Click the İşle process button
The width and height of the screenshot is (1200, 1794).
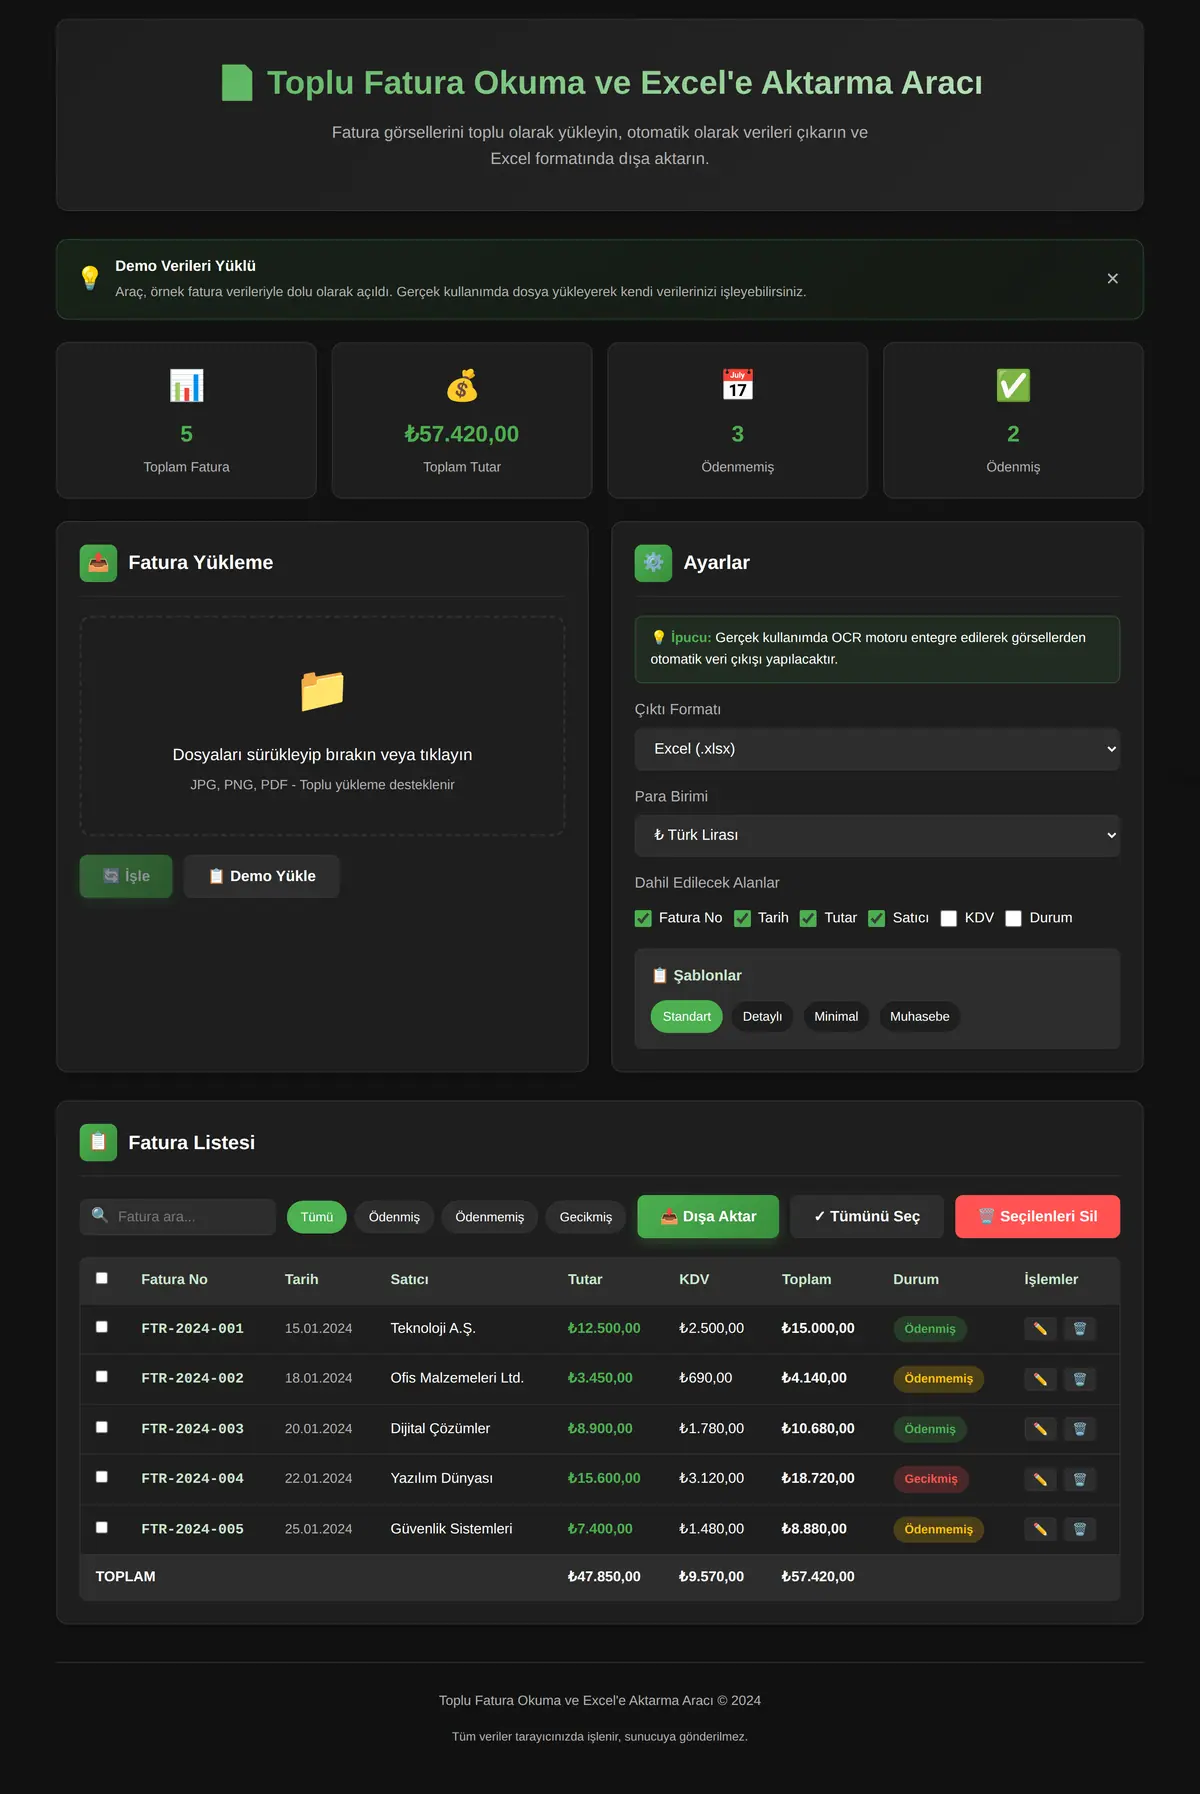tap(126, 876)
